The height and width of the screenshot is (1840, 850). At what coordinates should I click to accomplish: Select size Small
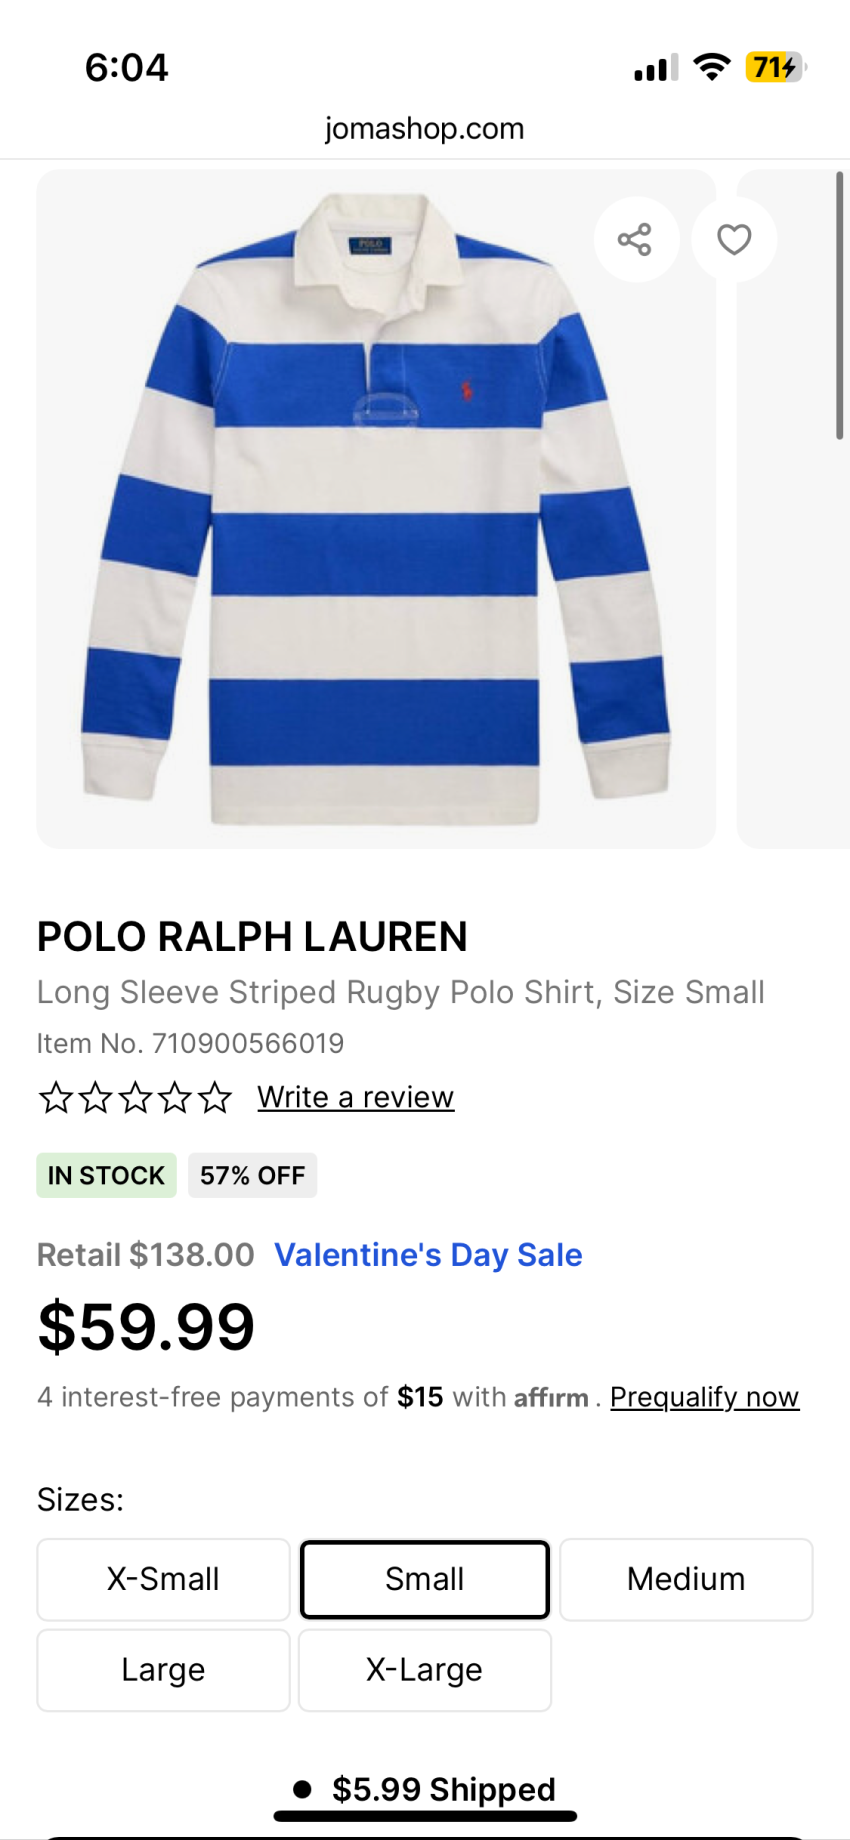[x=425, y=1579]
